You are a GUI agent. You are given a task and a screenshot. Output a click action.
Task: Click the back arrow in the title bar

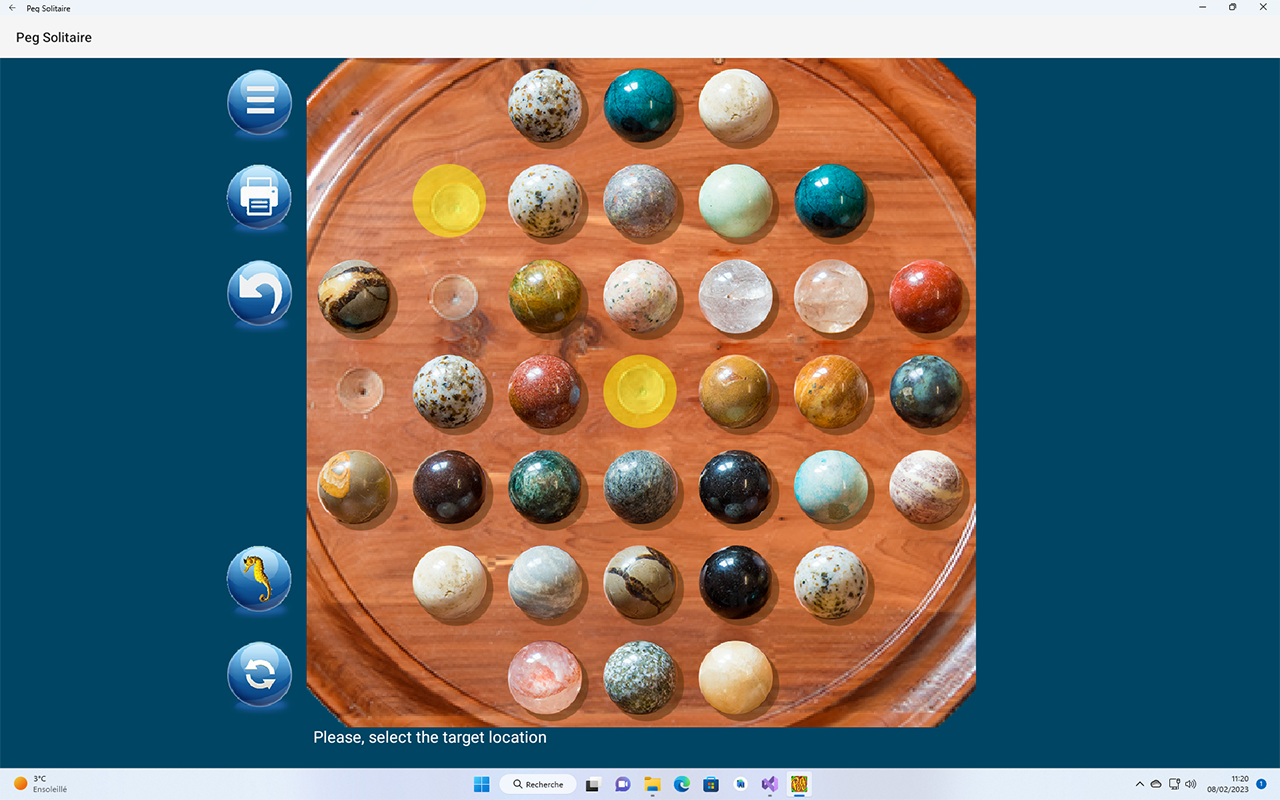click(11, 8)
